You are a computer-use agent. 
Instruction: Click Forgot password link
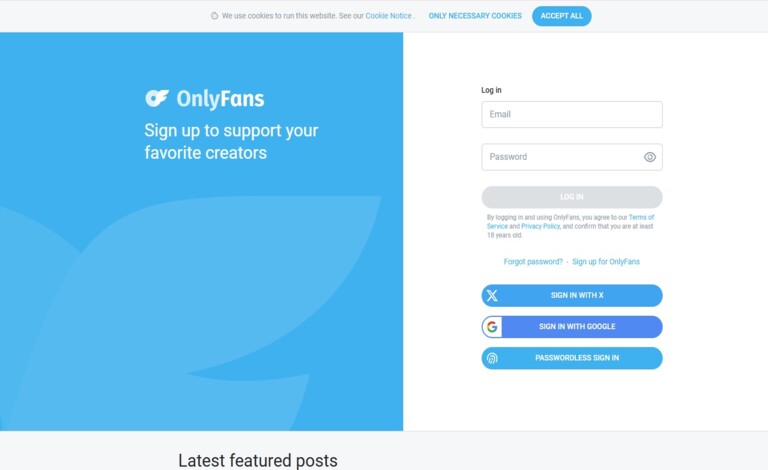533,262
